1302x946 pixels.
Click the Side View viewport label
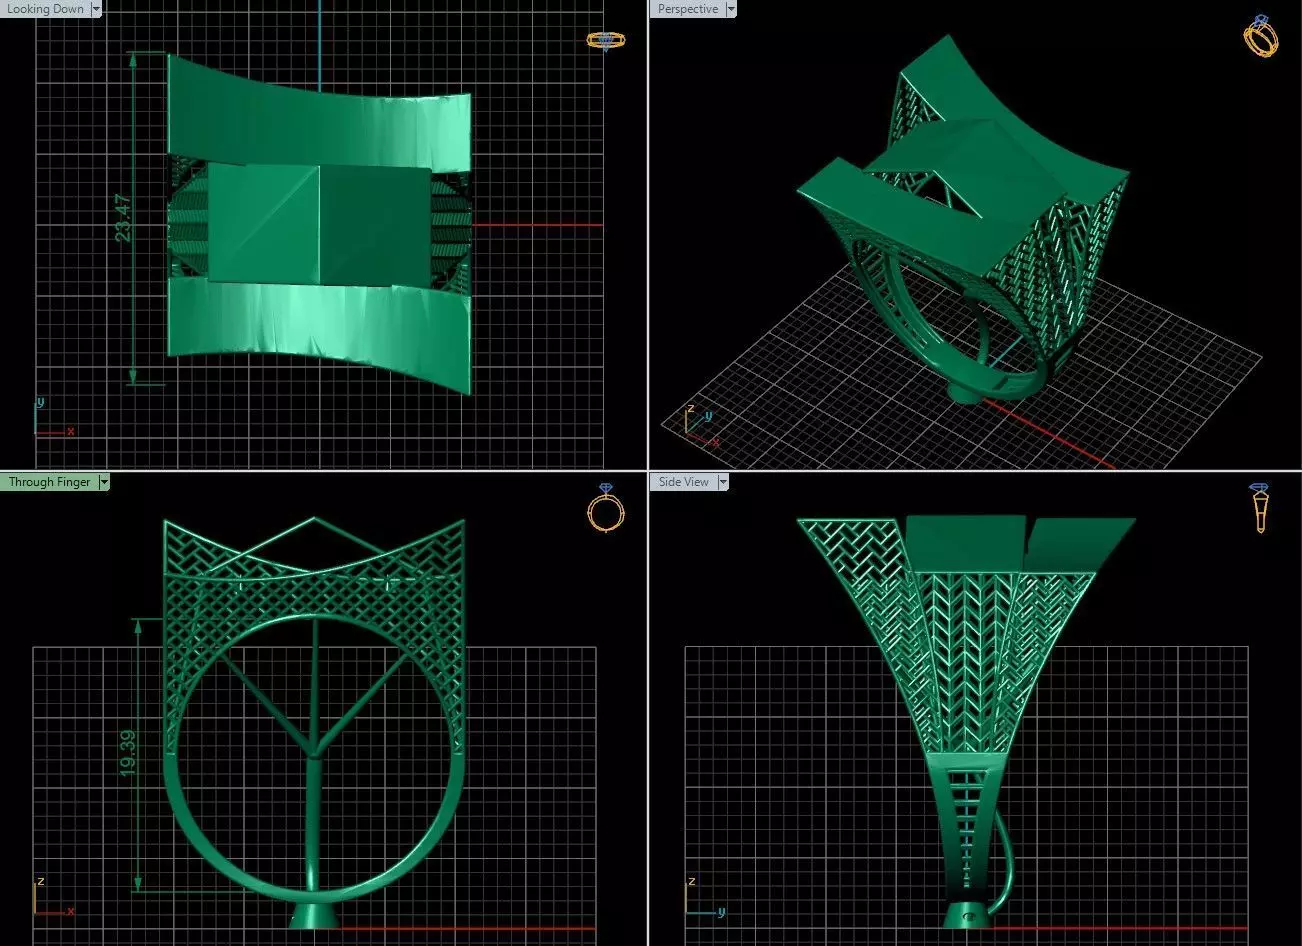(x=684, y=482)
